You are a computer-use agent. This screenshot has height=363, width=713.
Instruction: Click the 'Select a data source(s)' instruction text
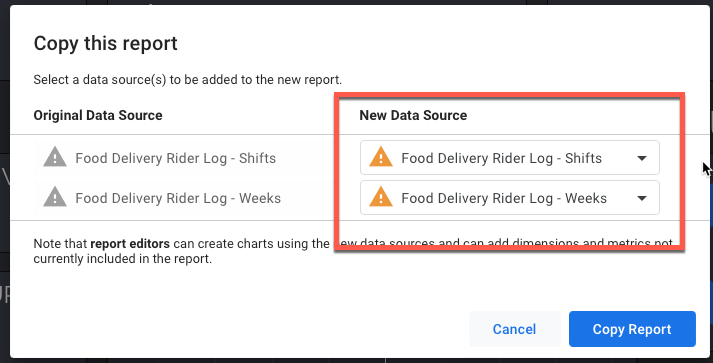(188, 80)
